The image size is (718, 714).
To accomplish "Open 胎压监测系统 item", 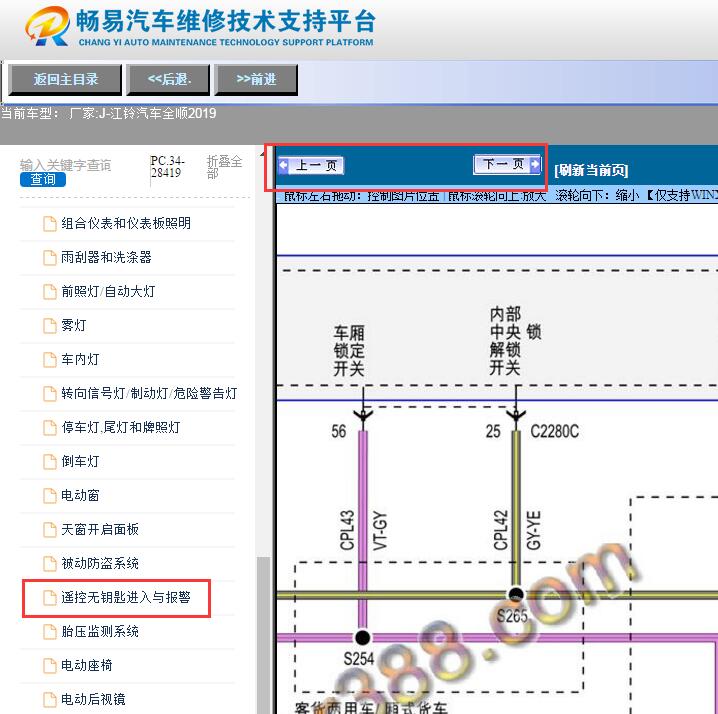I will [100, 632].
